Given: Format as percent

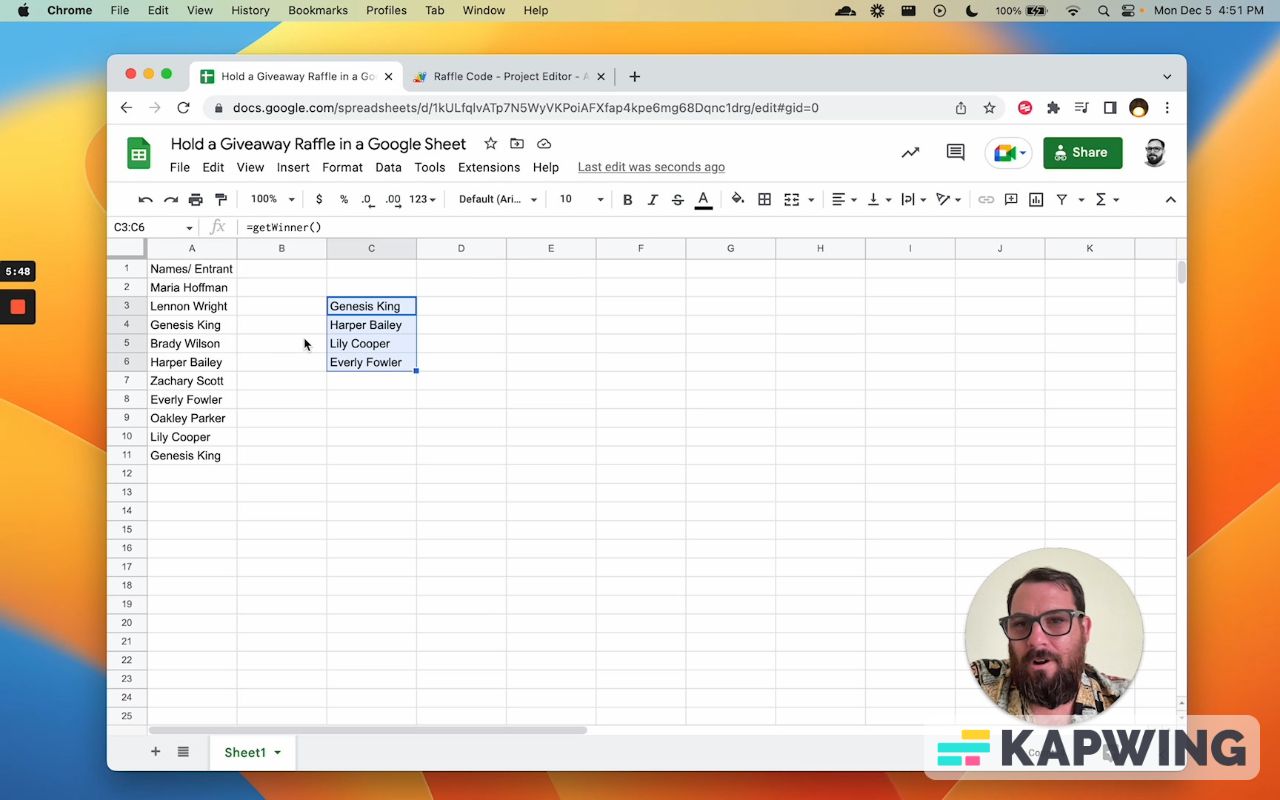Looking at the screenshot, I should (344, 200).
